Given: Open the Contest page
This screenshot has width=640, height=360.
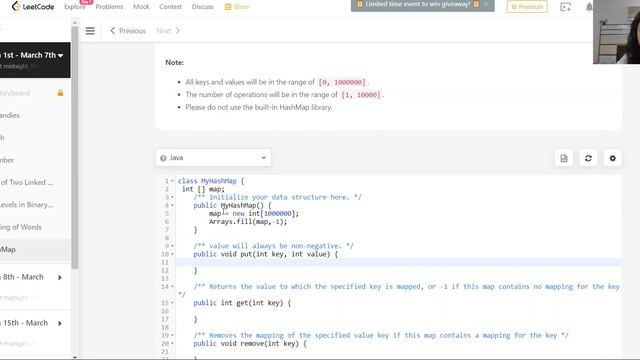Looking at the screenshot, I should click(x=171, y=7).
